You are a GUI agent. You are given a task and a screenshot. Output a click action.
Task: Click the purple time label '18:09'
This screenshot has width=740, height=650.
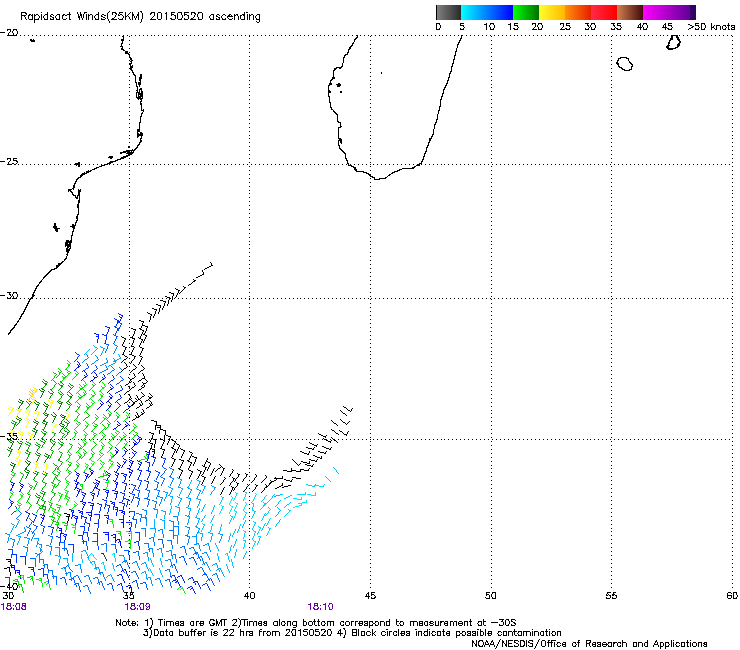(137, 607)
